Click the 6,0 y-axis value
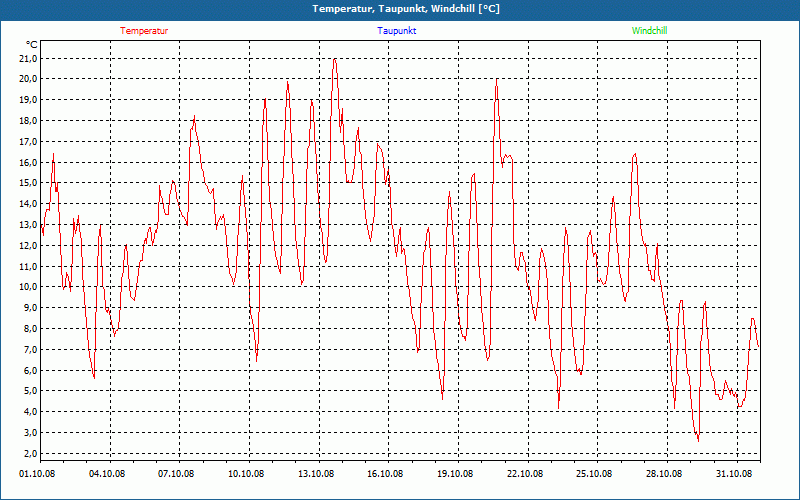The height and width of the screenshot is (500, 800). point(30,370)
